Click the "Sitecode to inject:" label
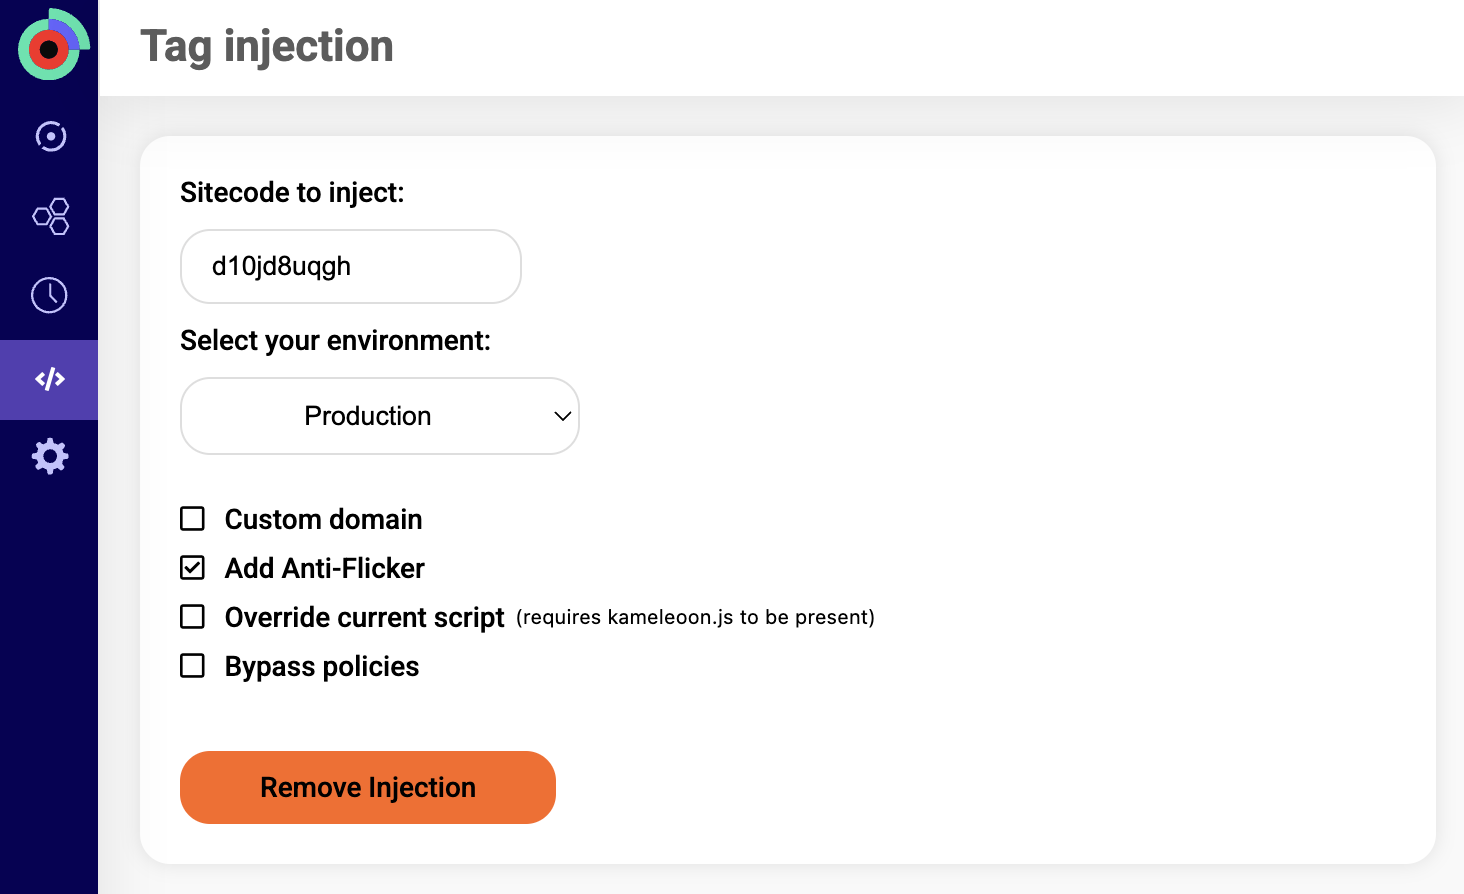1464x894 pixels. (292, 192)
